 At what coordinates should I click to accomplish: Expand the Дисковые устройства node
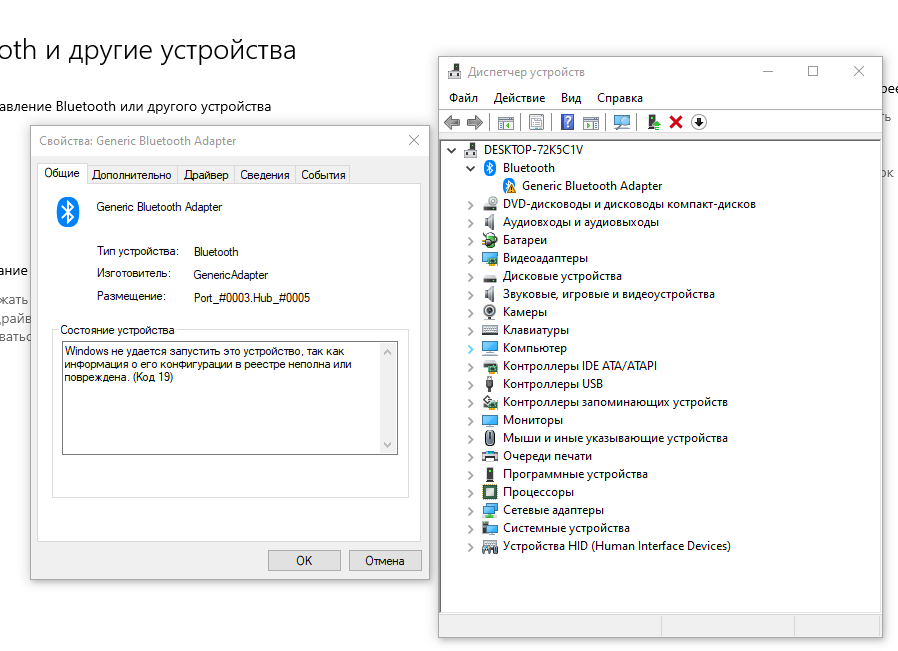470,277
